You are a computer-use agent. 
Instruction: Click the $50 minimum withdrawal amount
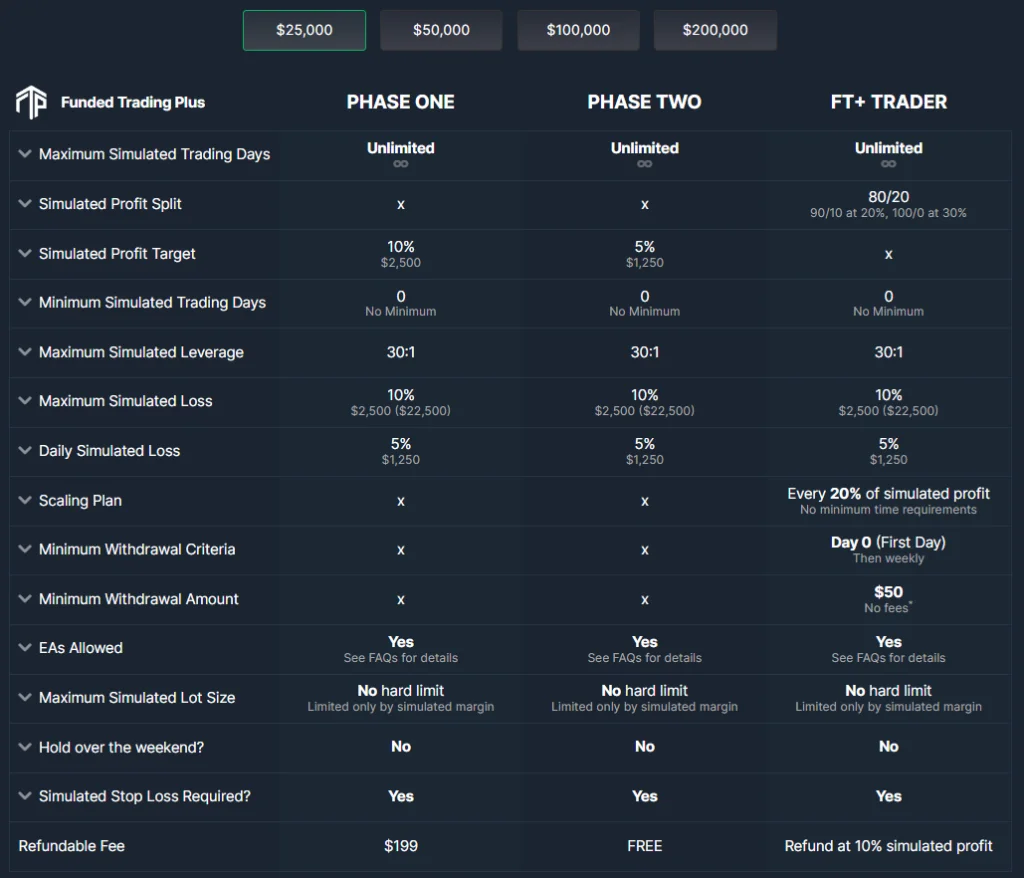[889, 592]
